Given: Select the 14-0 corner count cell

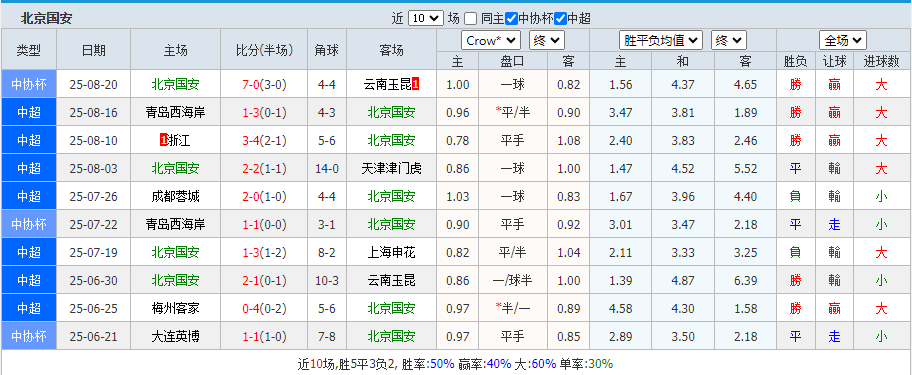Looking at the screenshot, I should pyautogui.click(x=327, y=169).
